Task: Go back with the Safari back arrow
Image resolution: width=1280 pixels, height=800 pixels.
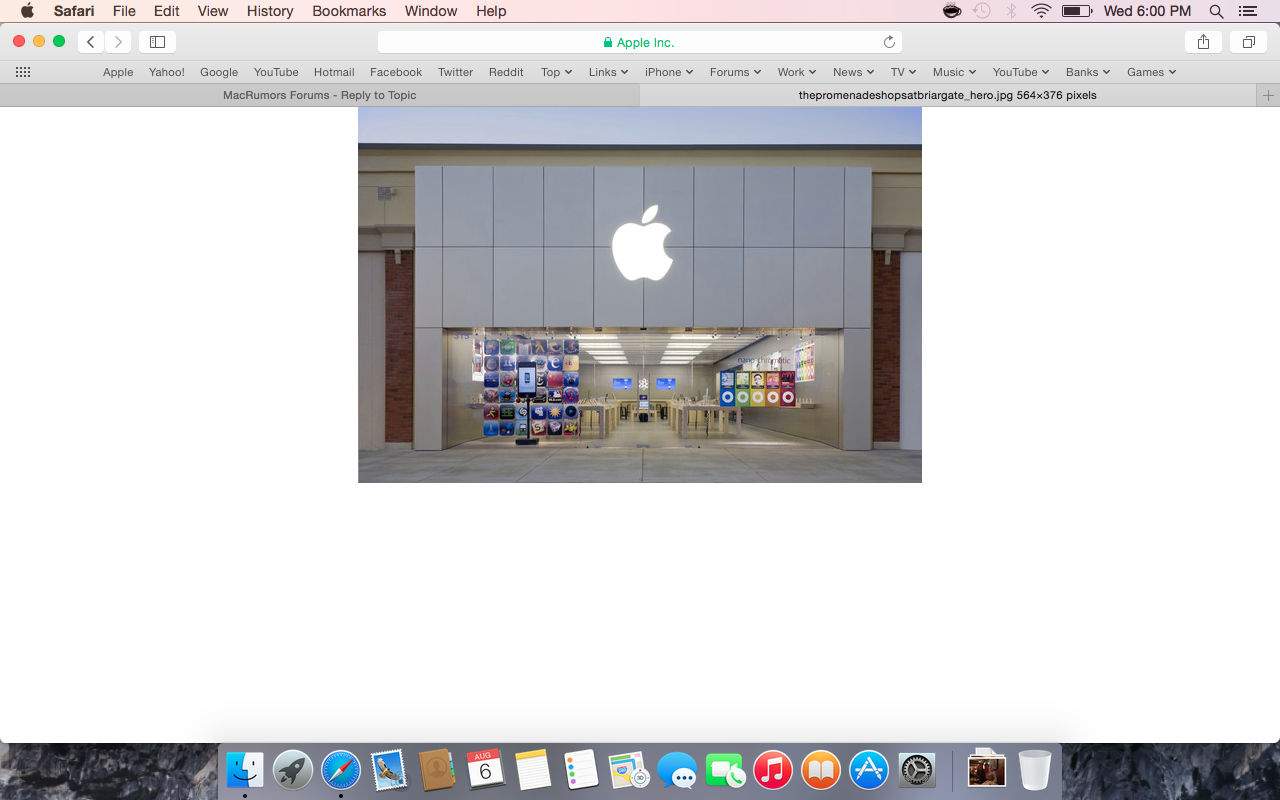Action: pyautogui.click(x=91, y=42)
